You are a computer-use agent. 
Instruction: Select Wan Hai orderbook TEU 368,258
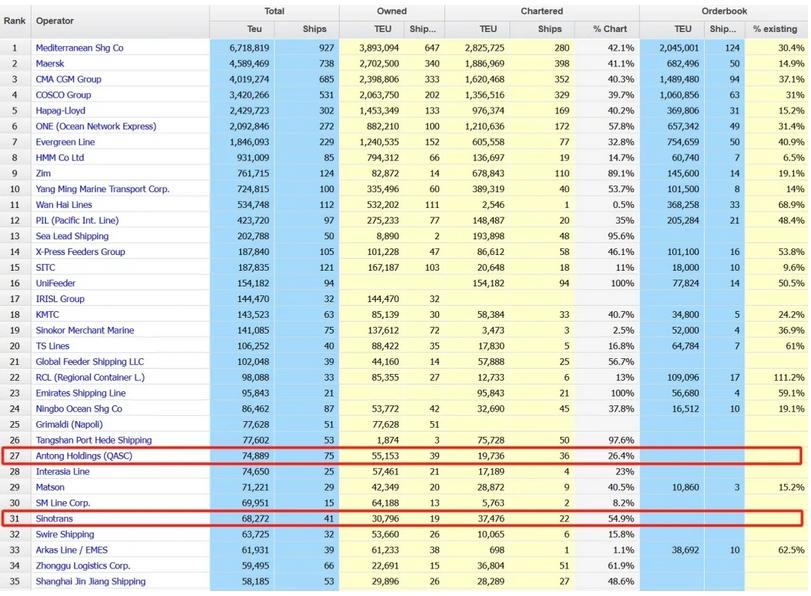tap(683, 205)
